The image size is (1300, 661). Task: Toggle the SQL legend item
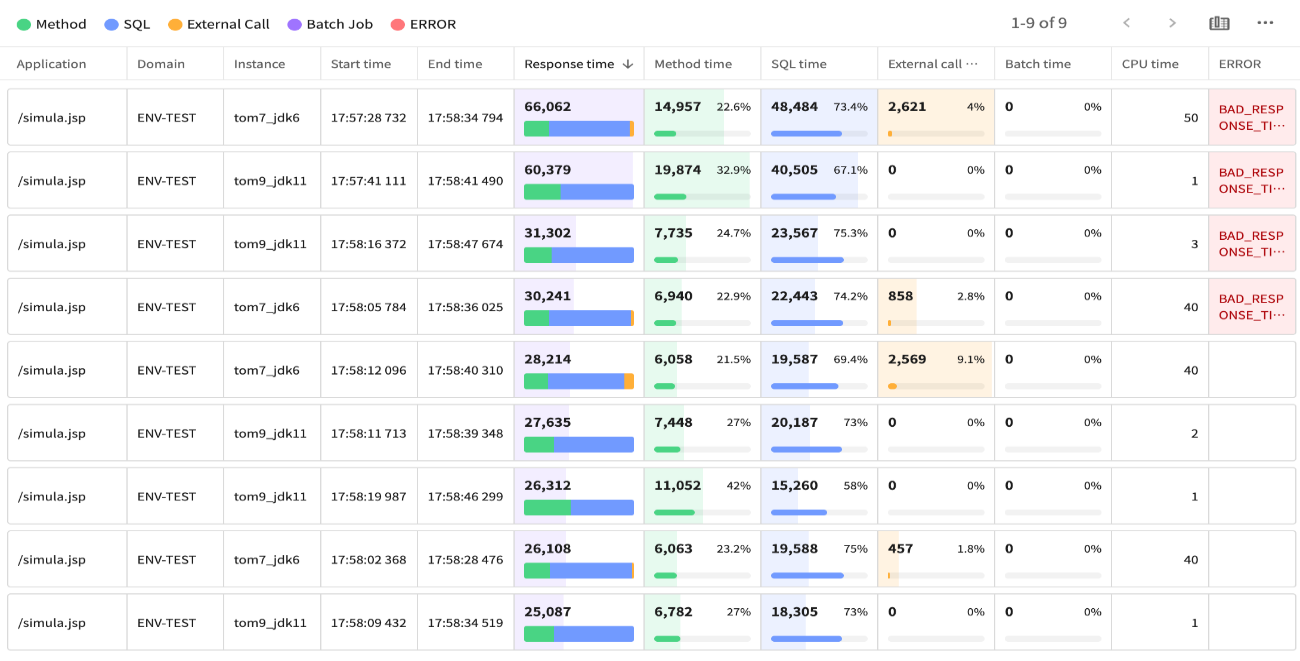[127, 24]
